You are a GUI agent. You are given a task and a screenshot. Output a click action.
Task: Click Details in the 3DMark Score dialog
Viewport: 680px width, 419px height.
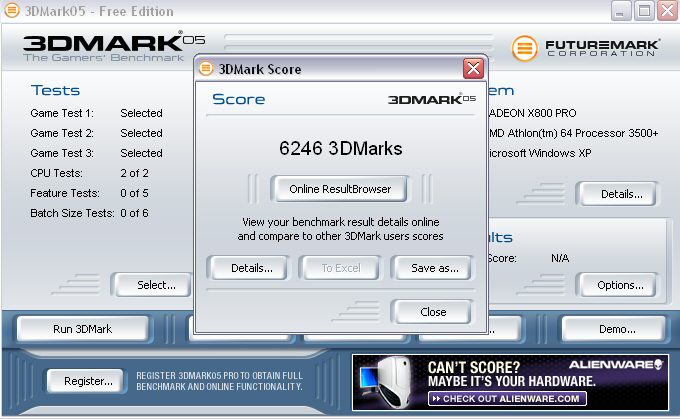click(248, 268)
